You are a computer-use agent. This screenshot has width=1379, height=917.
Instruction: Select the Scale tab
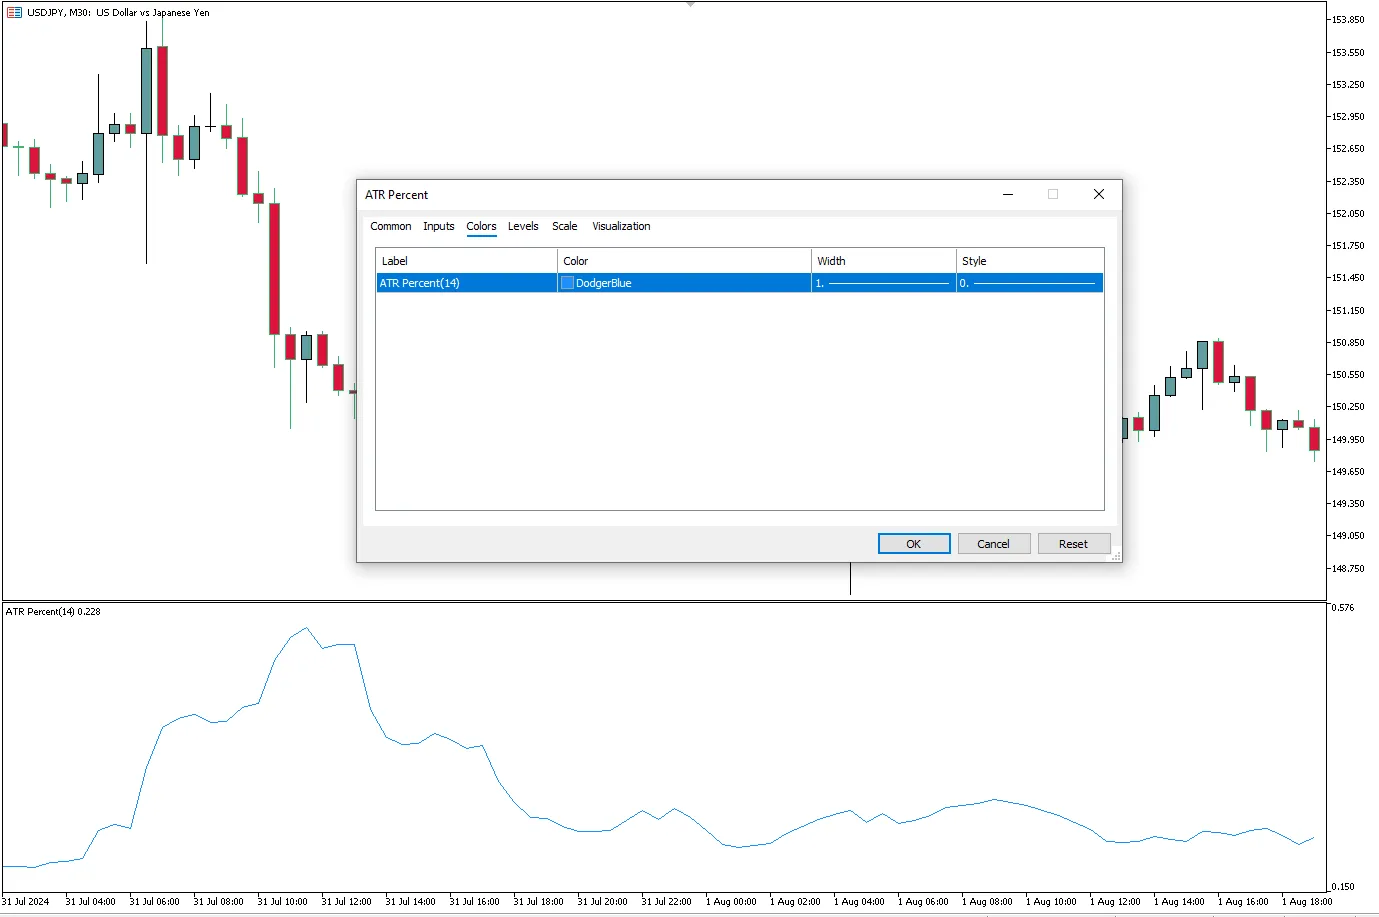pos(564,226)
